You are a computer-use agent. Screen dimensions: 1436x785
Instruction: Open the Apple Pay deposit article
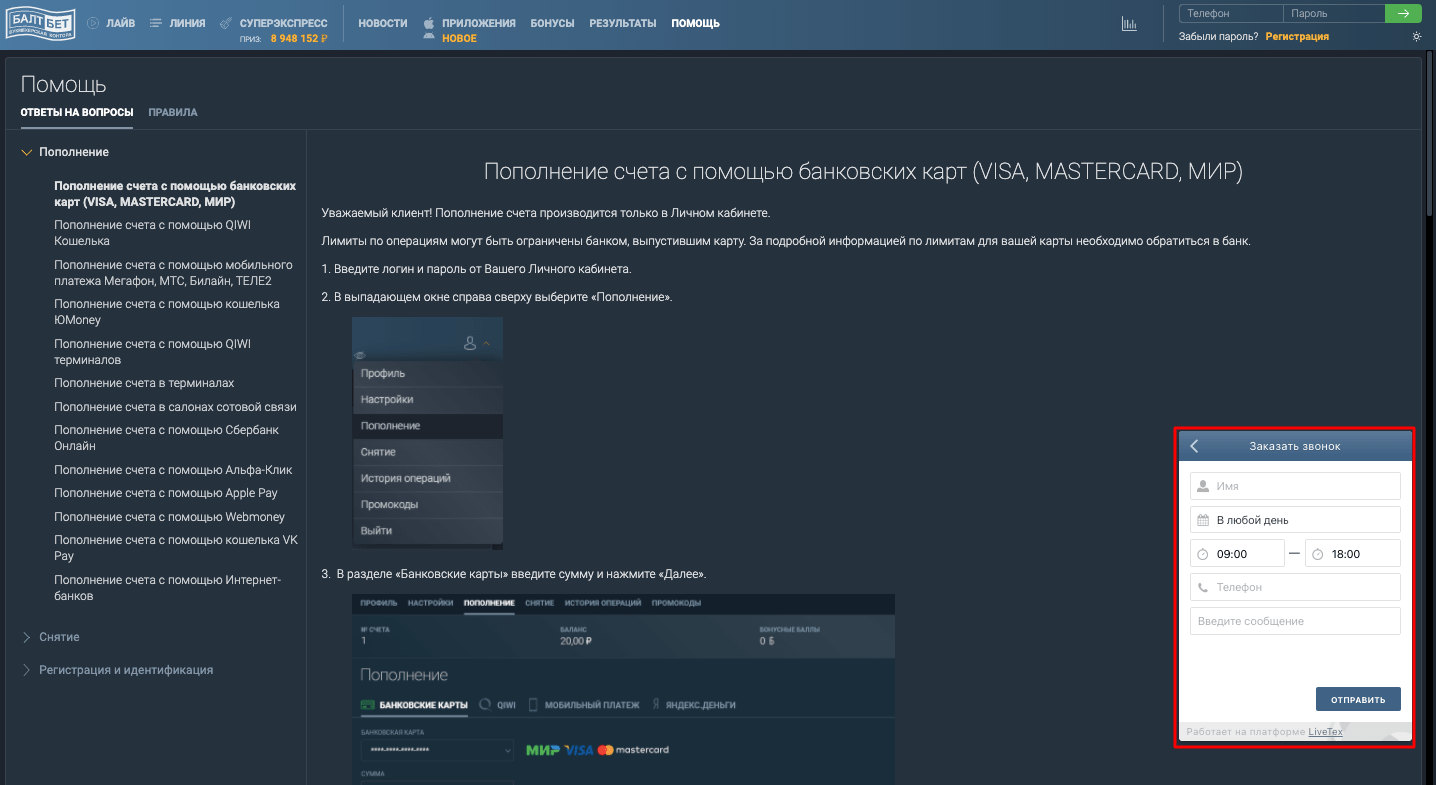(x=166, y=493)
